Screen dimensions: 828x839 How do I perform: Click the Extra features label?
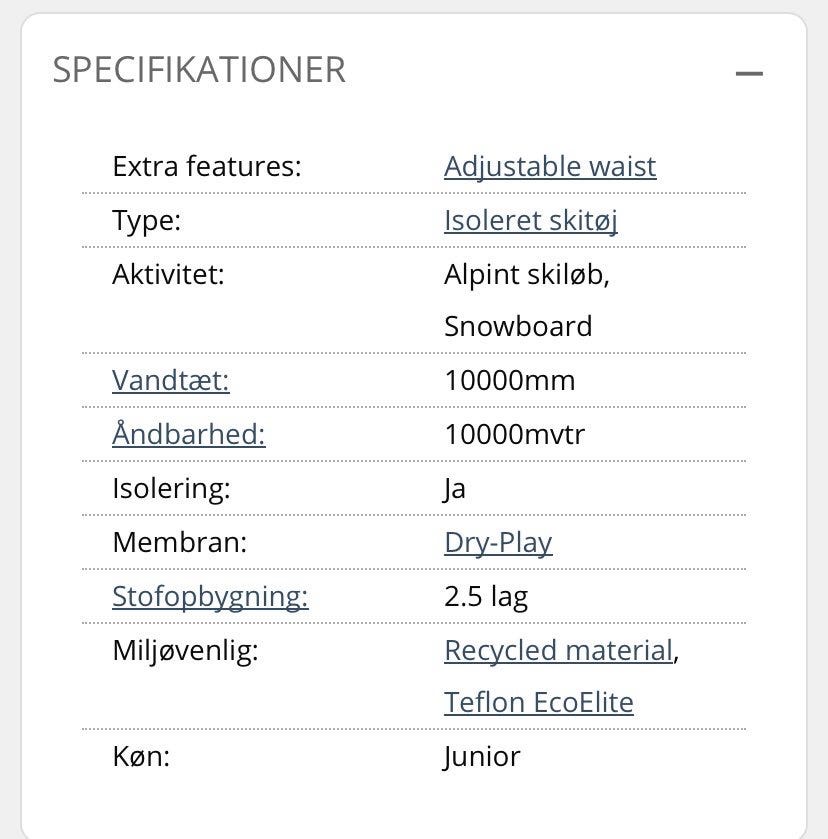206,166
